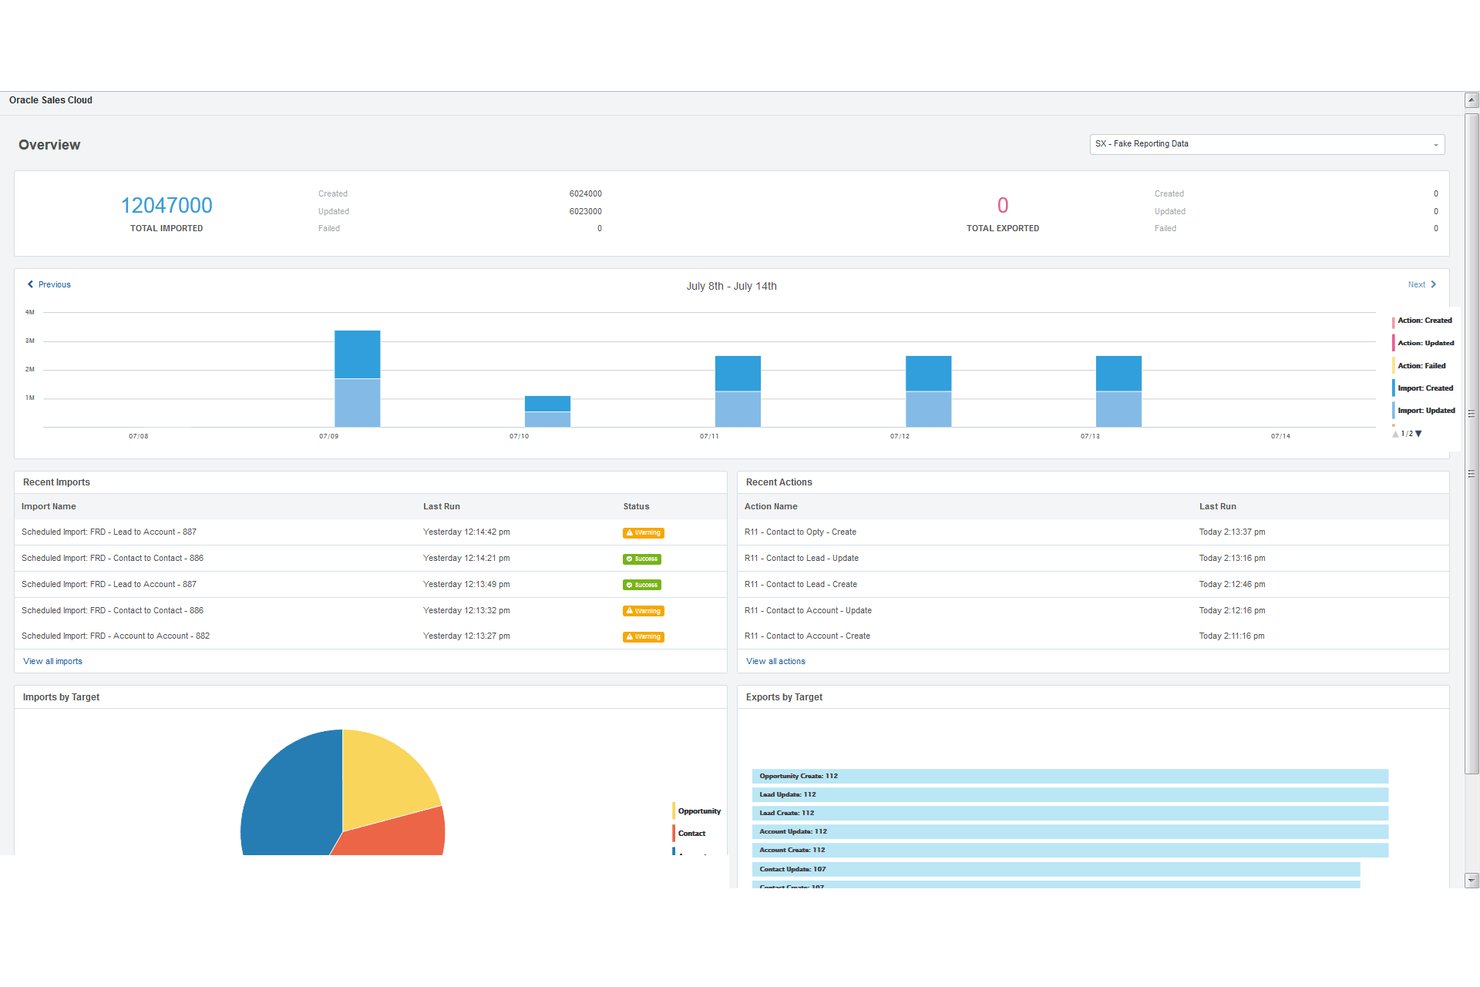Click the scrollbar down arrow at bottom right
This screenshot has width=1480, height=987.
click(1471, 880)
